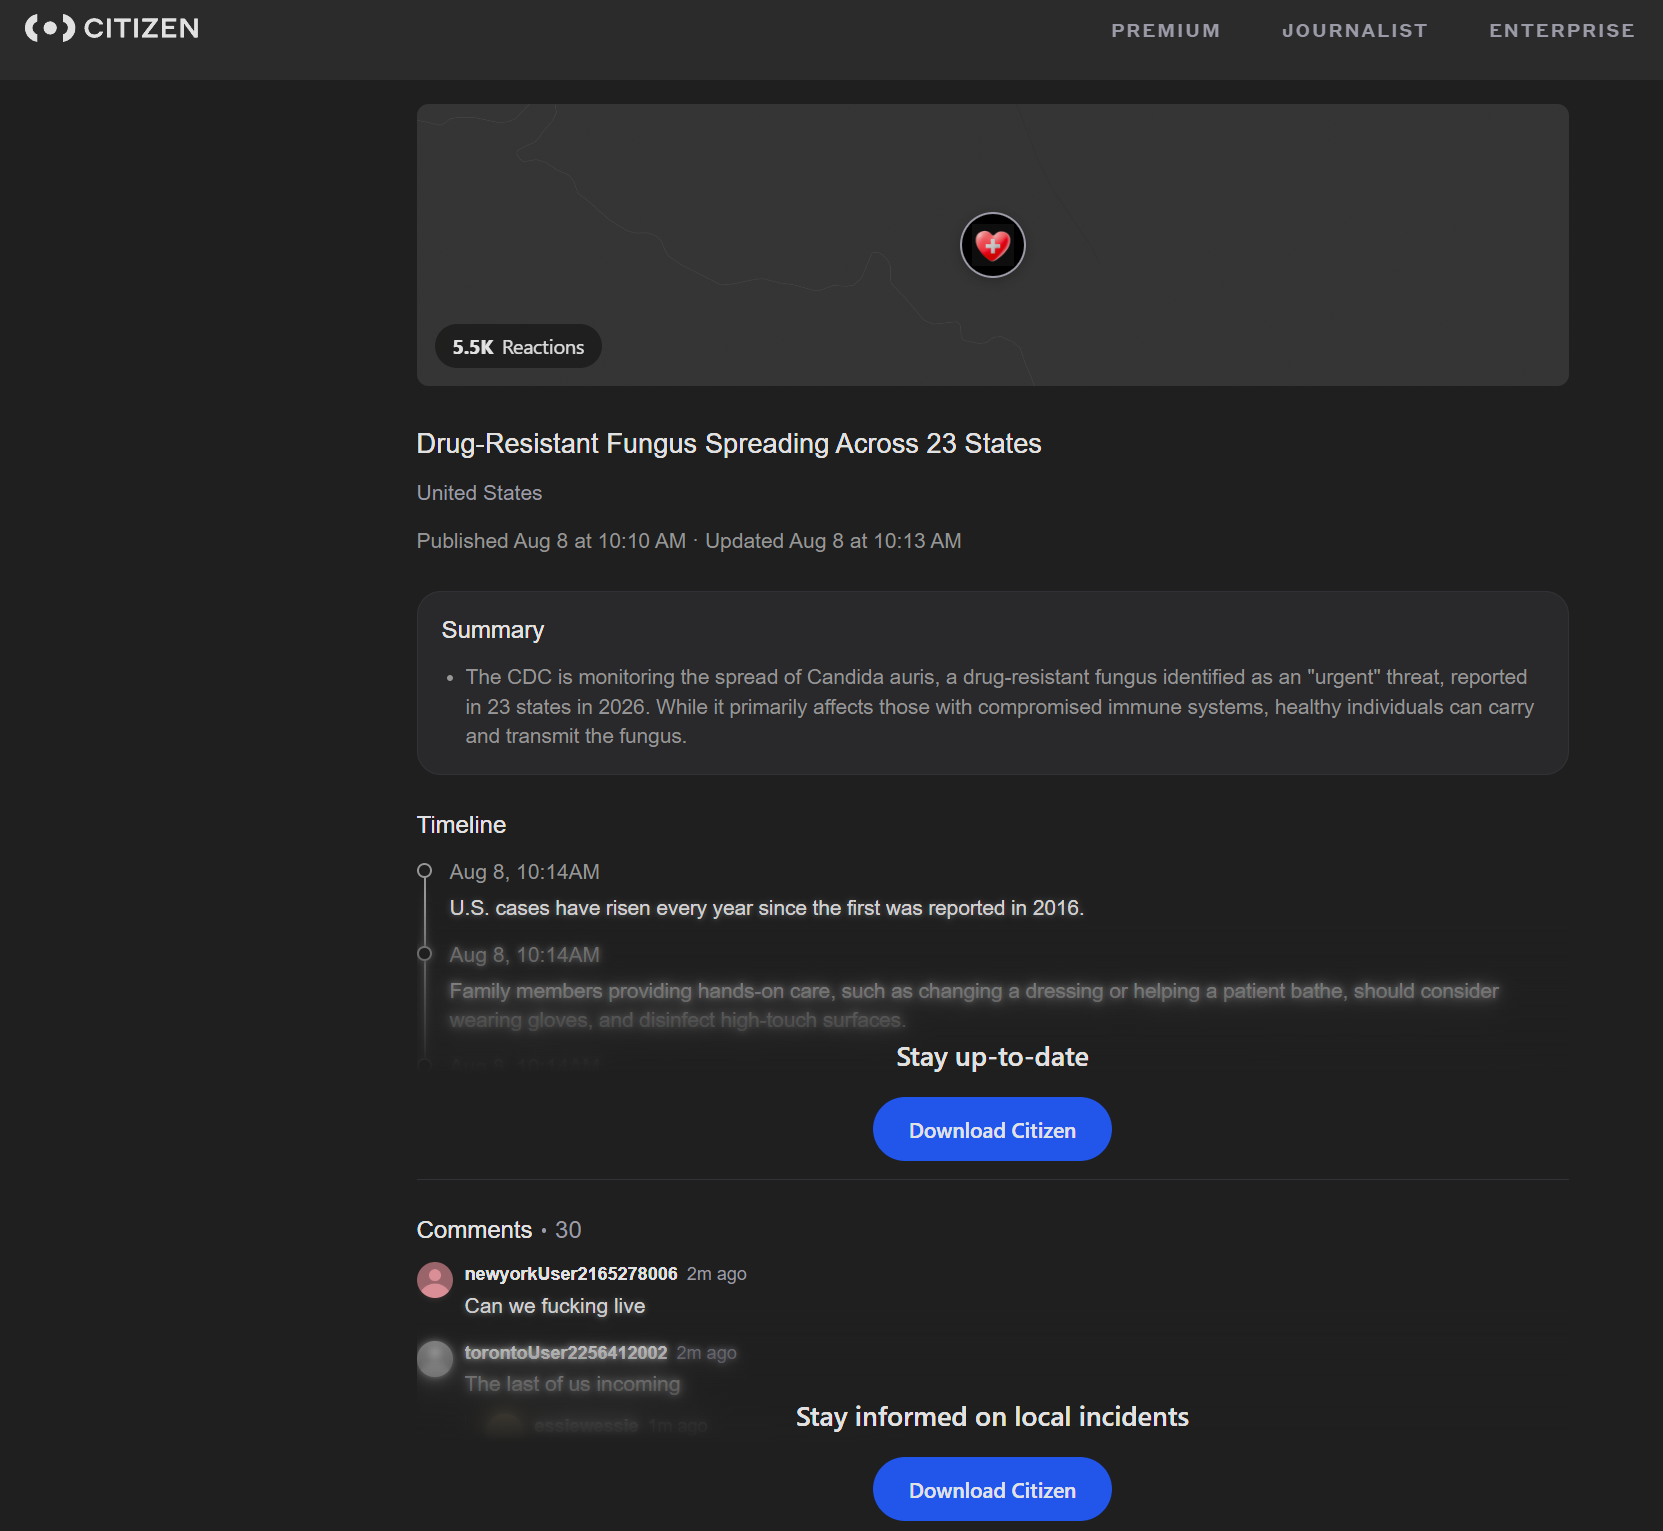Click the first timeline marker dot for Aug 8, 10:14AM
The image size is (1663, 1531).
425,871
